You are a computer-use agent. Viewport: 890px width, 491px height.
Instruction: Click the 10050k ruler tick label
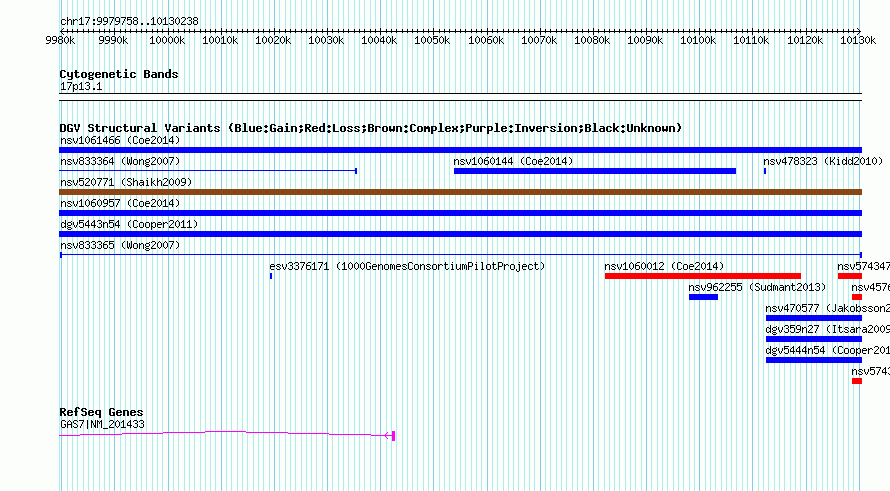point(432,40)
